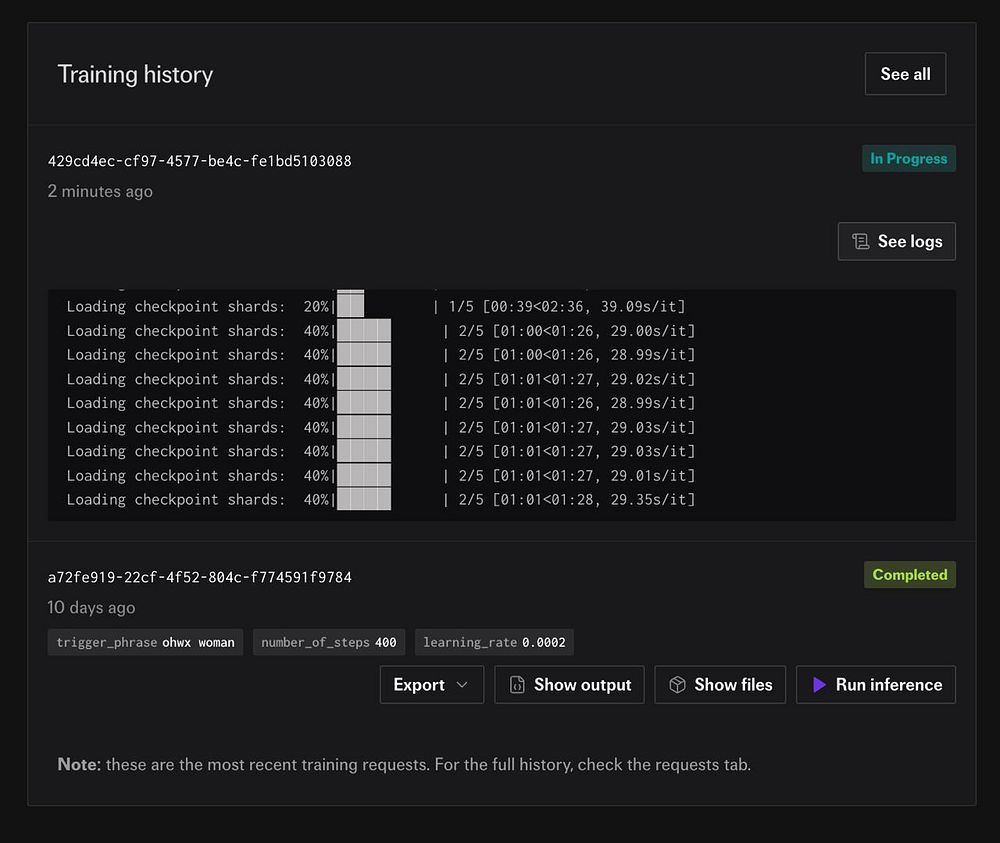The width and height of the screenshot is (1000, 843).
Task: Click the In Progress status badge
Action: pyautogui.click(x=909, y=159)
